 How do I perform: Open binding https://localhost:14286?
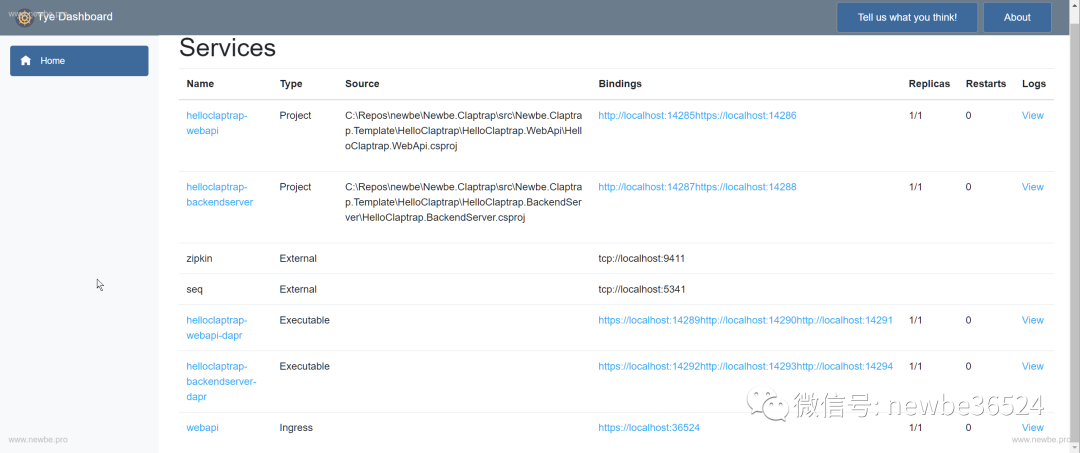tap(746, 116)
